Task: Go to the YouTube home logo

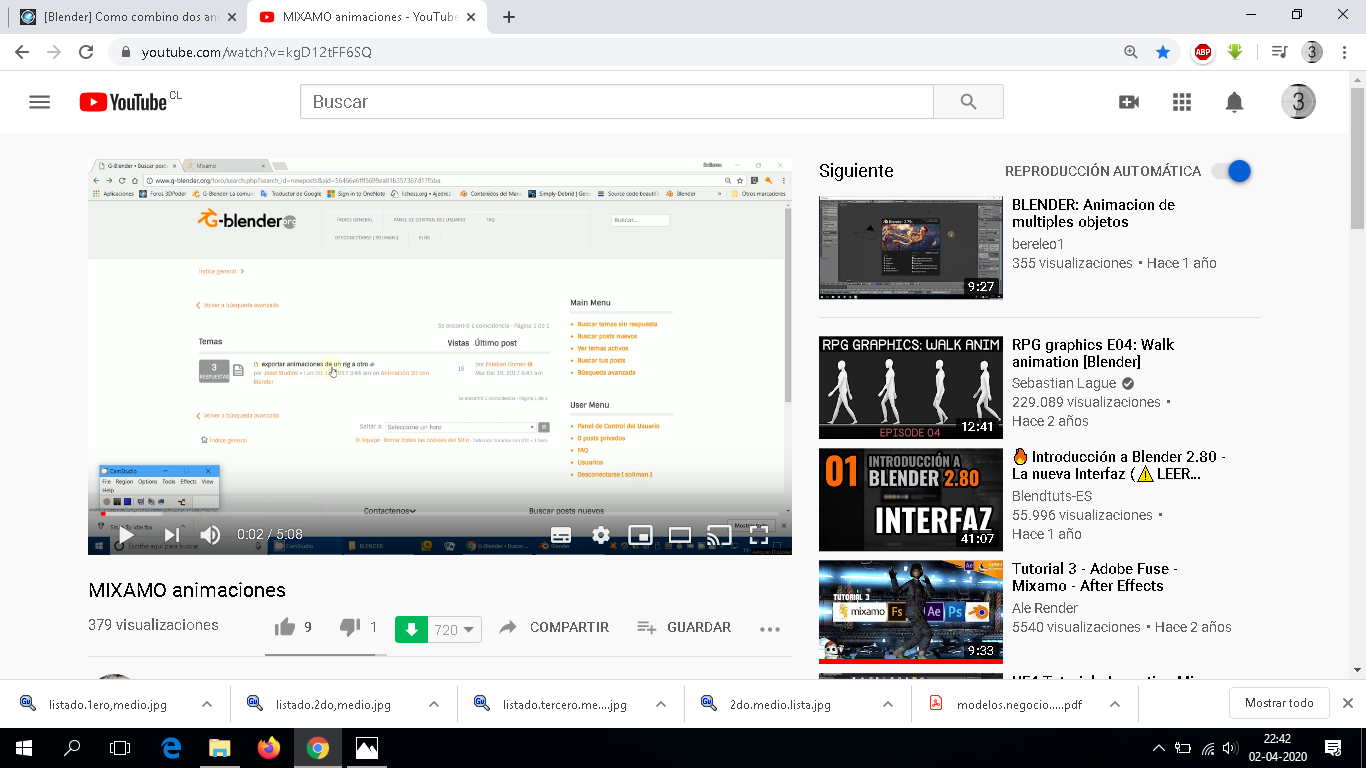Action: [123, 102]
